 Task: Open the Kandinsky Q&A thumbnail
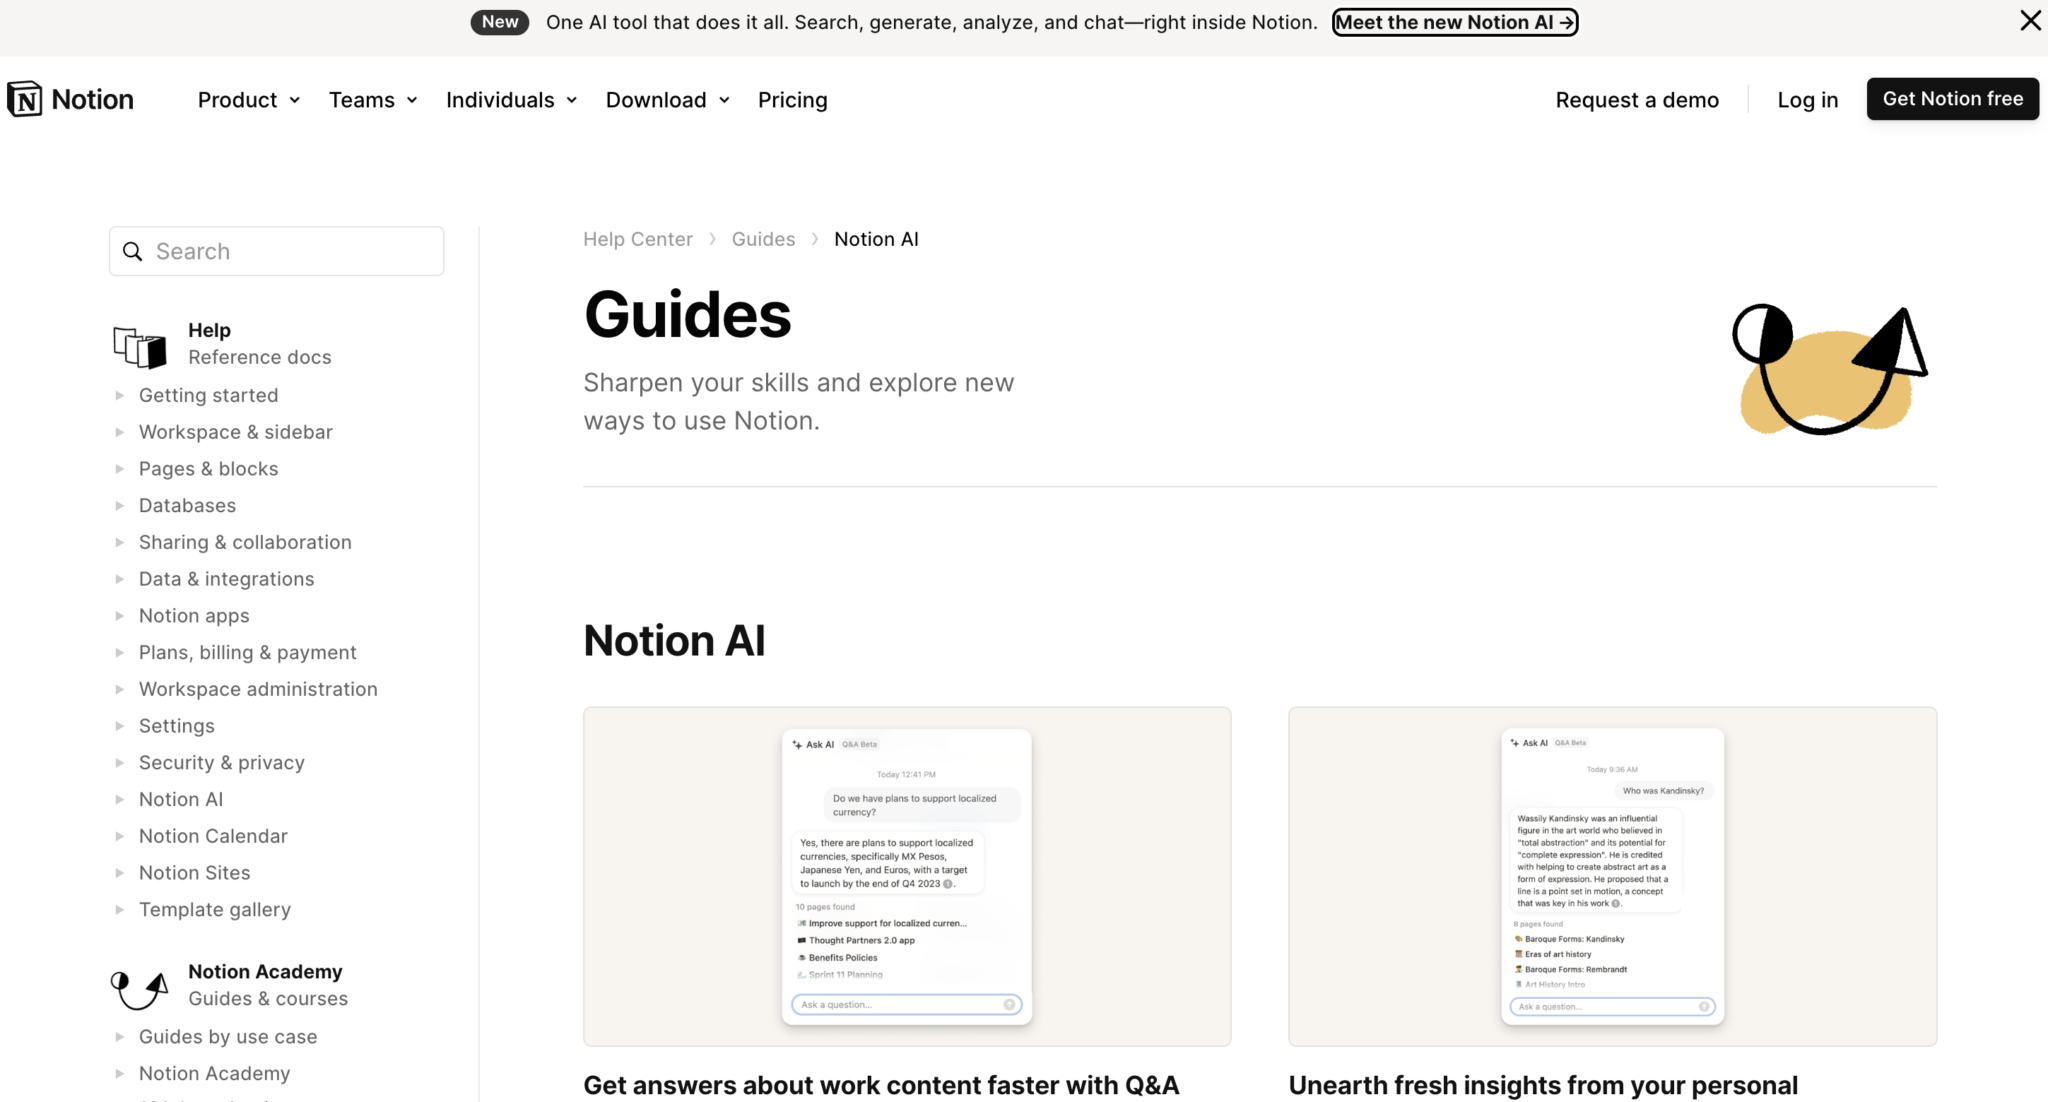[x=1612, y=876]
